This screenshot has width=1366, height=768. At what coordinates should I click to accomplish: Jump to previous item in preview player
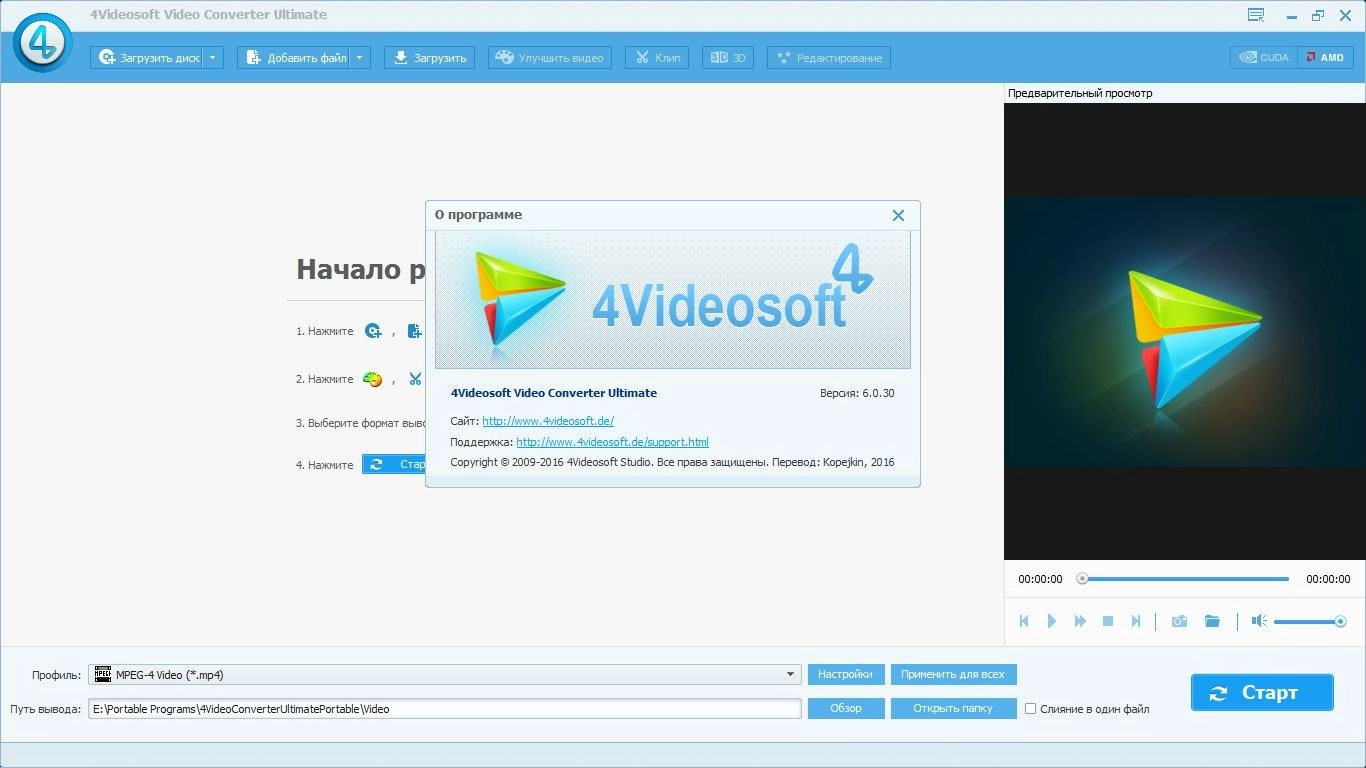coord(1024,621)
